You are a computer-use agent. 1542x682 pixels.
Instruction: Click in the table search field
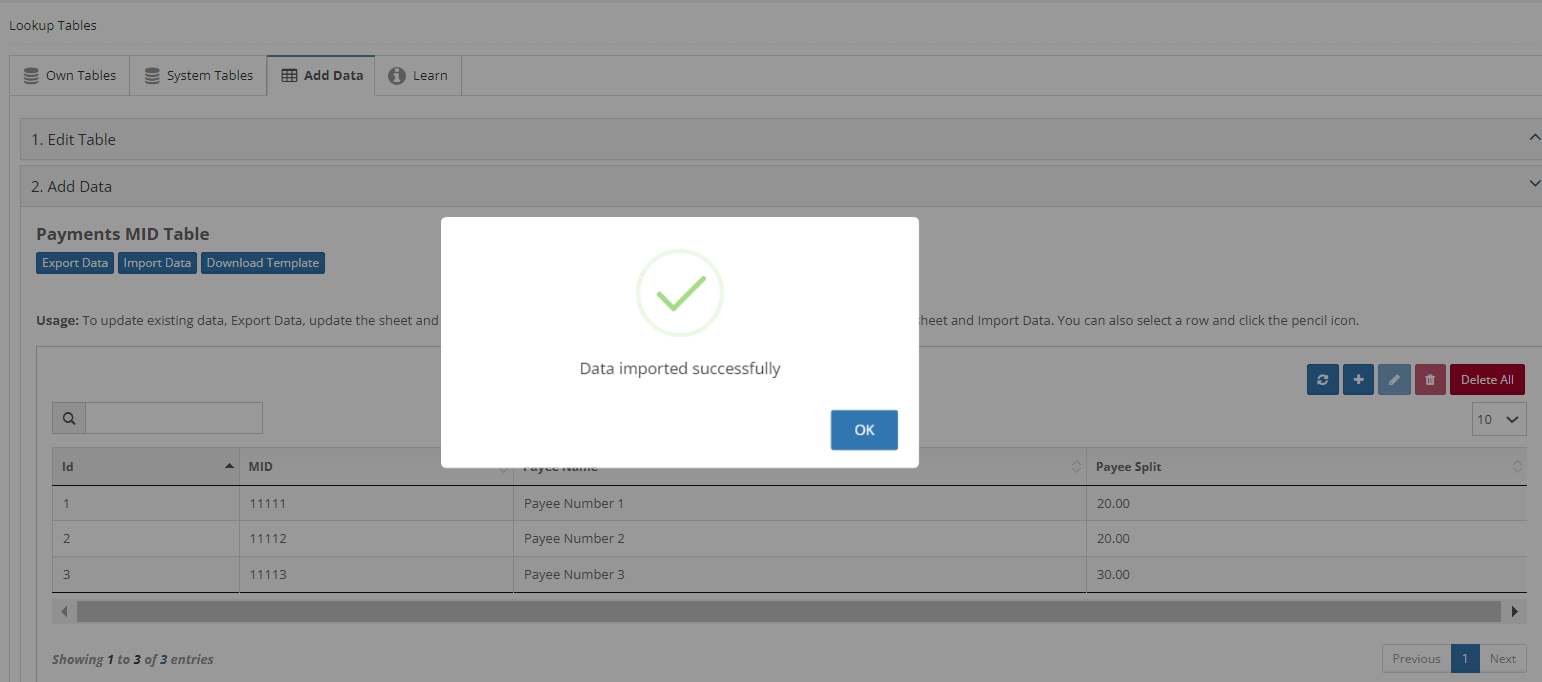pos(174,419)
